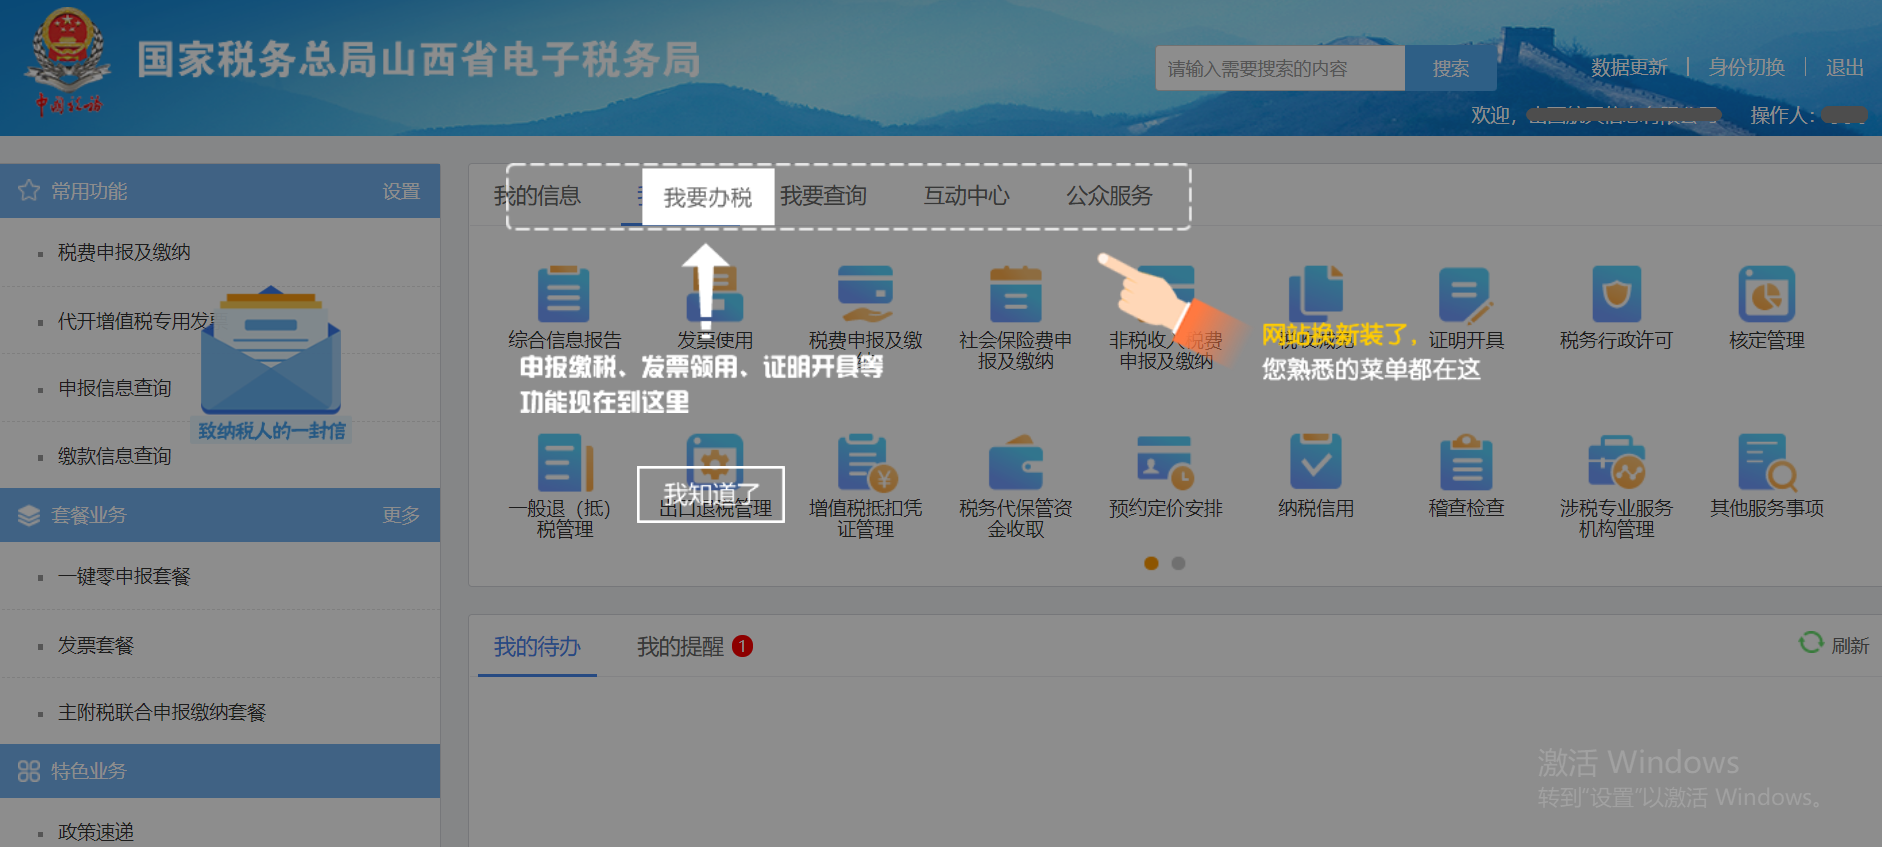Open 一键零申报套餐 in the sidebar
The image size is (1882, 847).
coord(124,576)
